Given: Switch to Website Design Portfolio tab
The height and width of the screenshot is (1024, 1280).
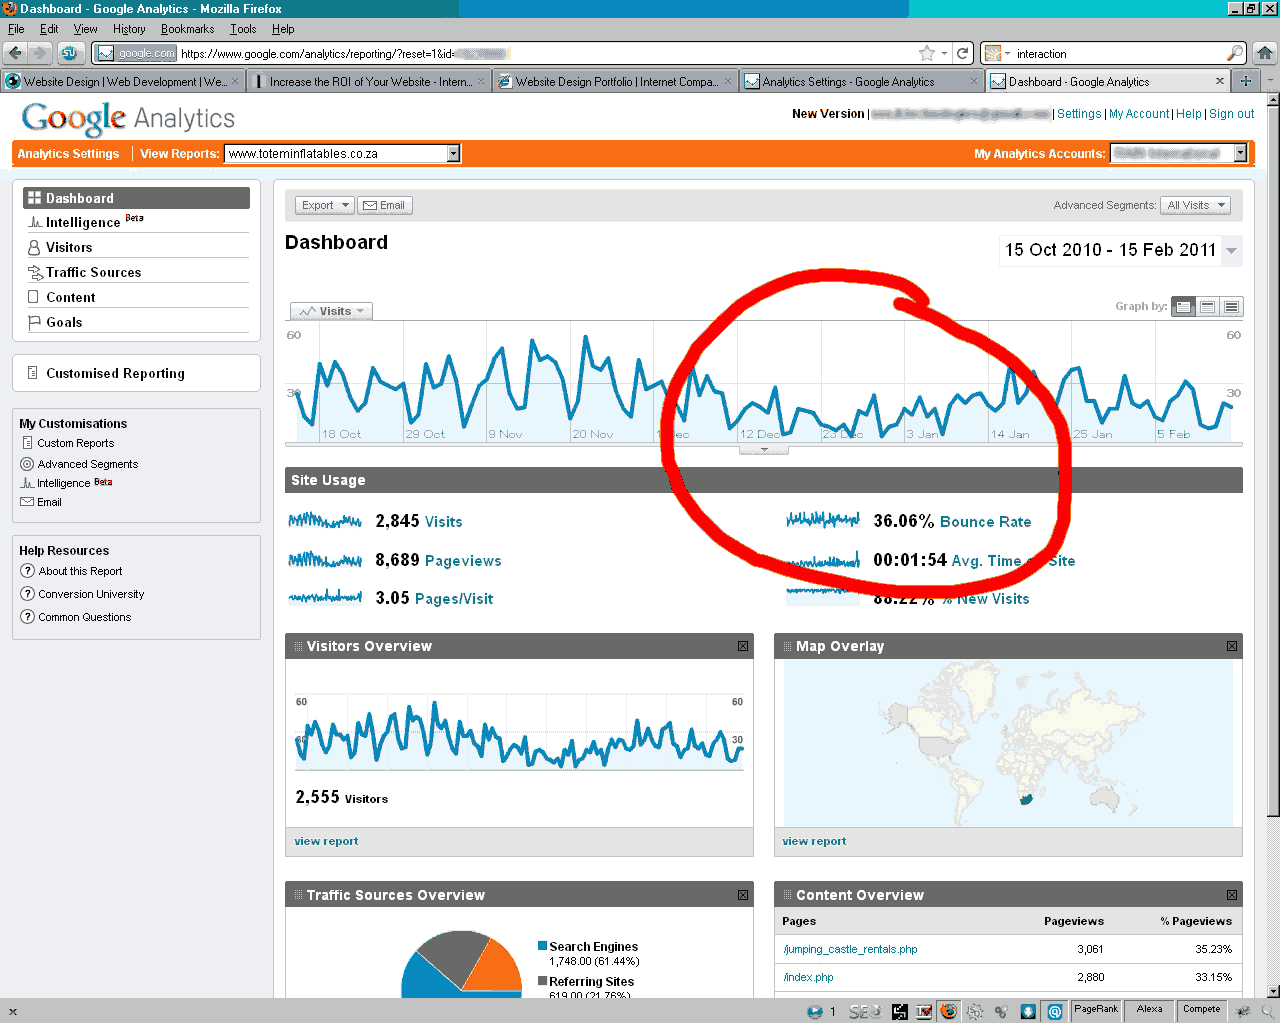Looking at the screenshot, I should pyautogui.click(x=615, y=81).
